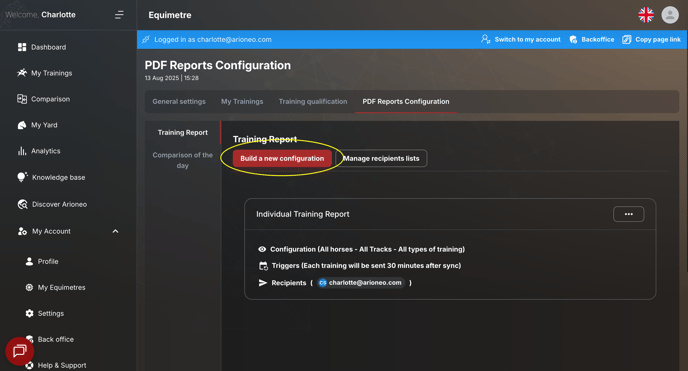This screenshot has width=688, height=371.
Task: Go to My Yard icon
Action: tap(22, 125)
